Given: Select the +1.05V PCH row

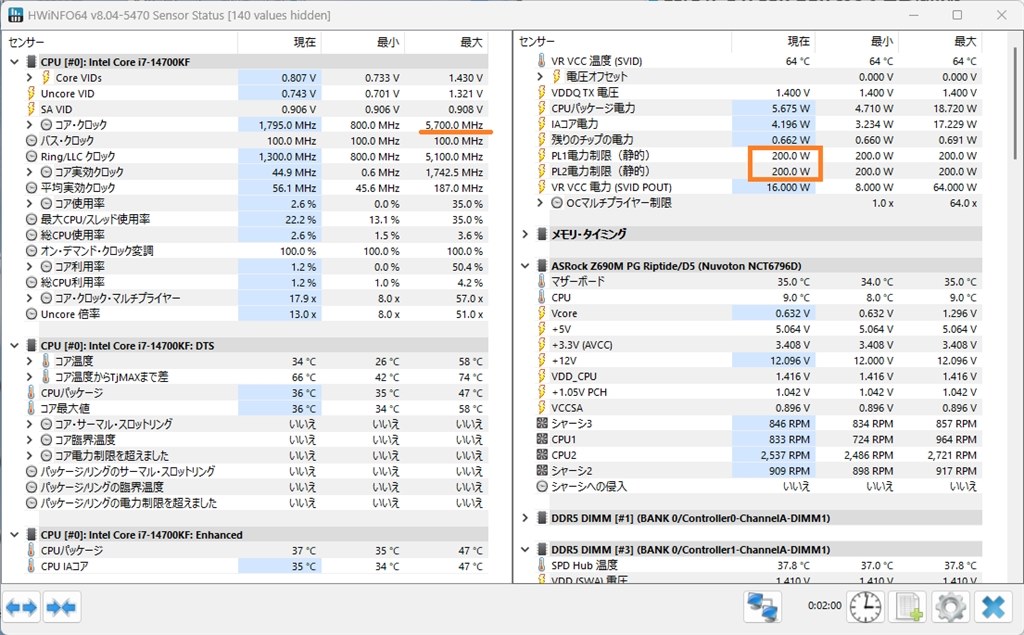Looking at the screenshot, I should pos(758,392).
